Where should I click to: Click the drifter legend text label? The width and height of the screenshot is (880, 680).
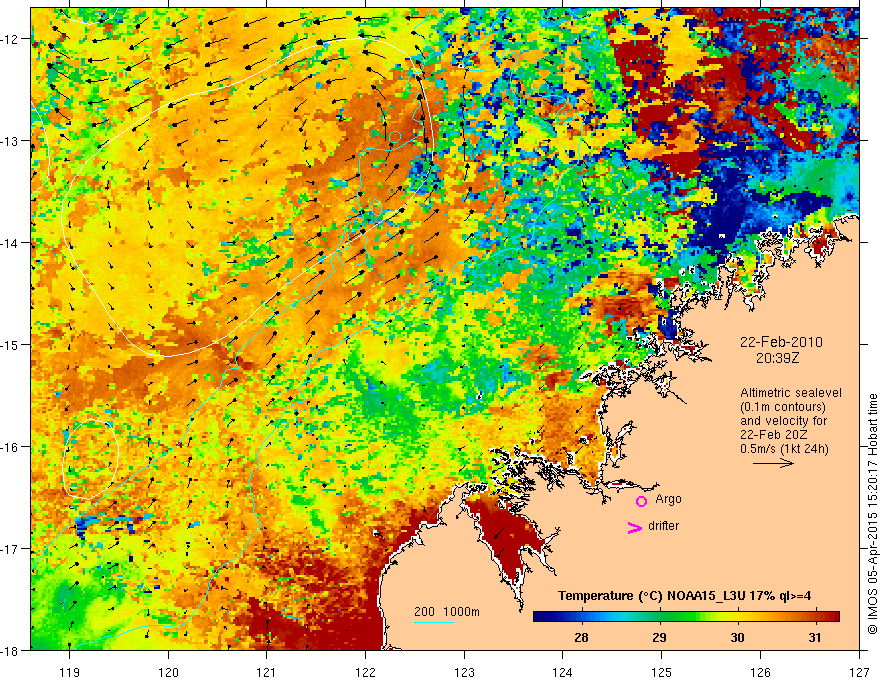click(x=663, y=526)
